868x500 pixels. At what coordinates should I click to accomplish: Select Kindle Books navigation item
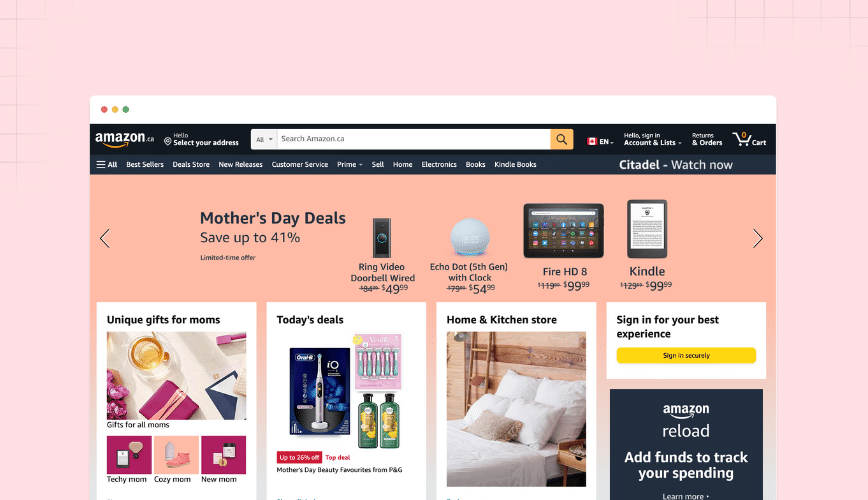(x=515, y=164)
